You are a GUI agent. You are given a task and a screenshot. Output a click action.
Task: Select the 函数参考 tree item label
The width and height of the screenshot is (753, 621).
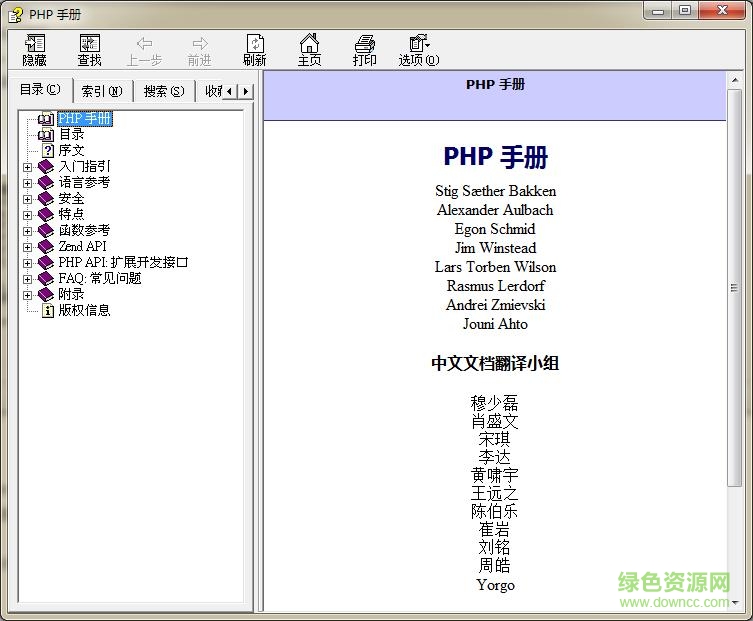tap(85, 231)
